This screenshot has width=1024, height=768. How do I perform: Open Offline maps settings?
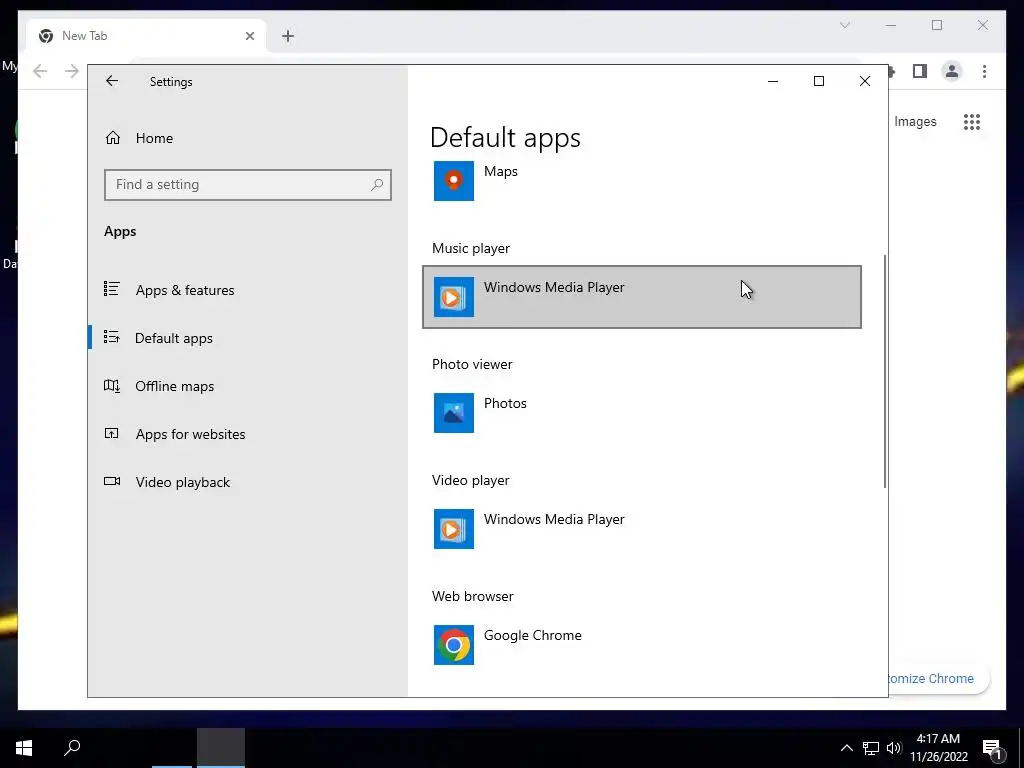[174, 386]
